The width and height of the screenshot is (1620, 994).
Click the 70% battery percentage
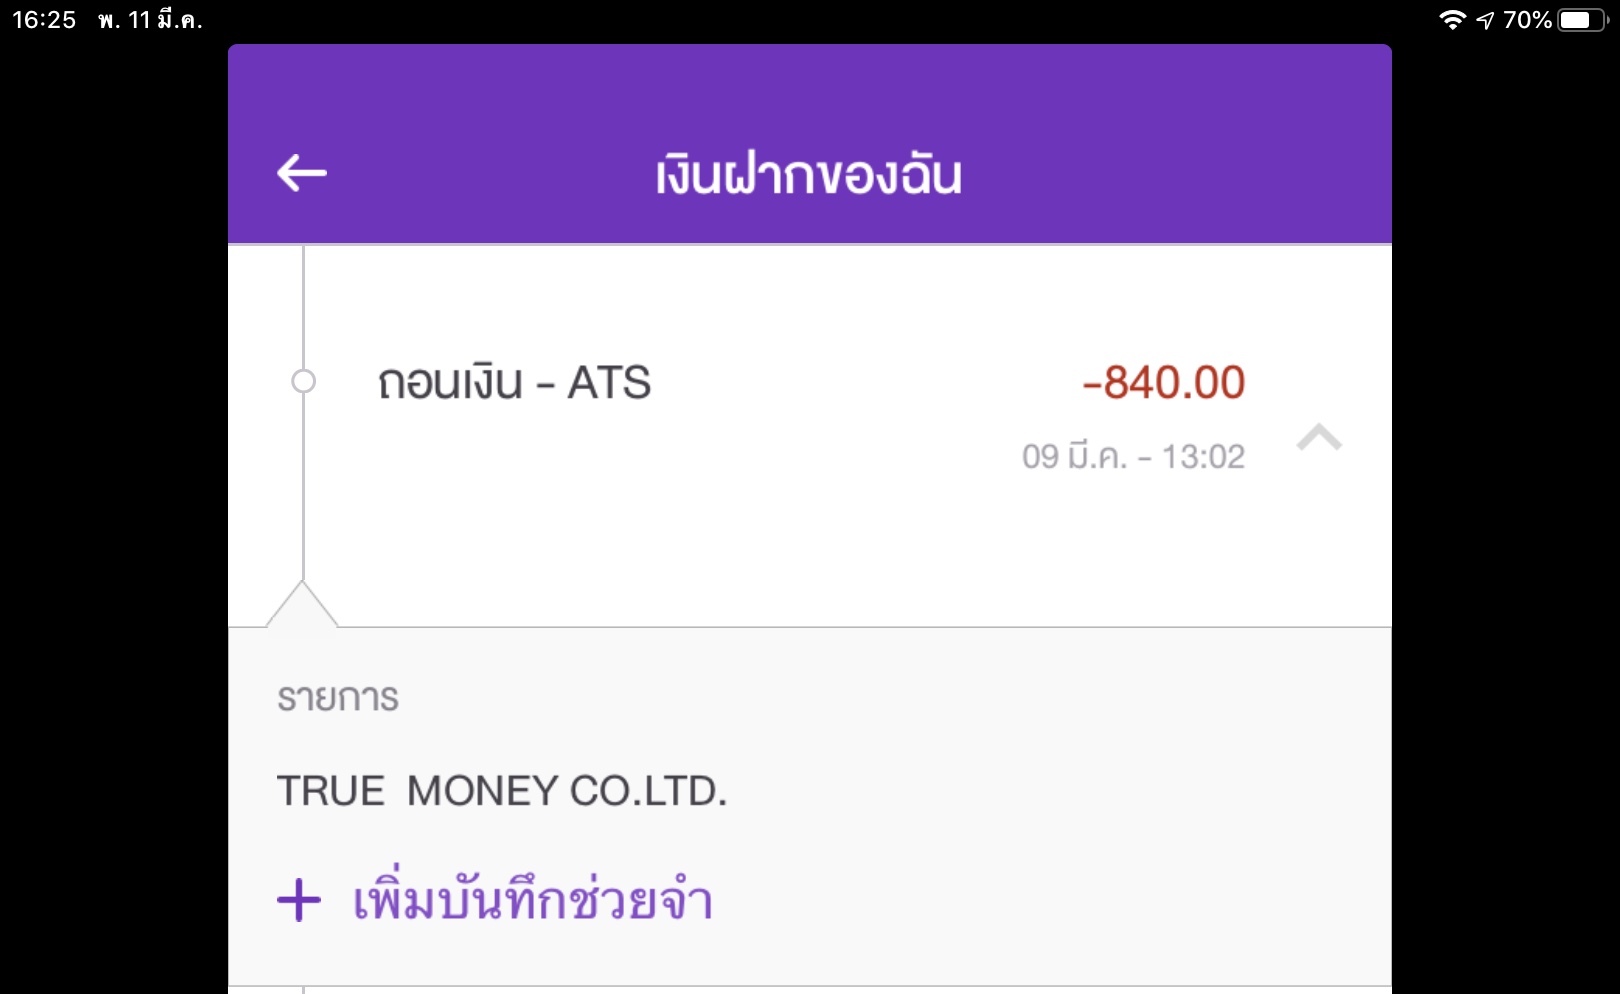[x=1527, y=20]
